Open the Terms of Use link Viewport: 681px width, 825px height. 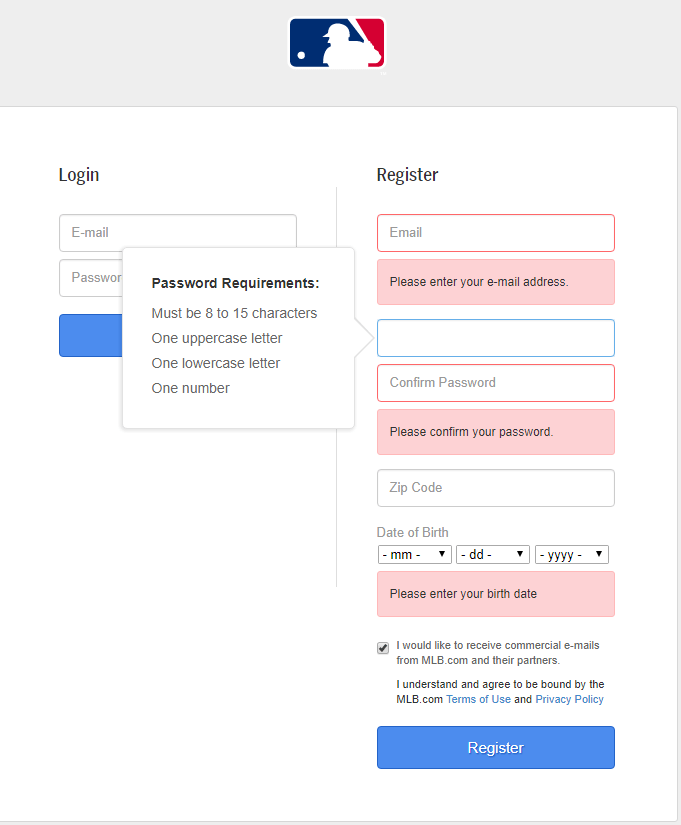point(478,699)
